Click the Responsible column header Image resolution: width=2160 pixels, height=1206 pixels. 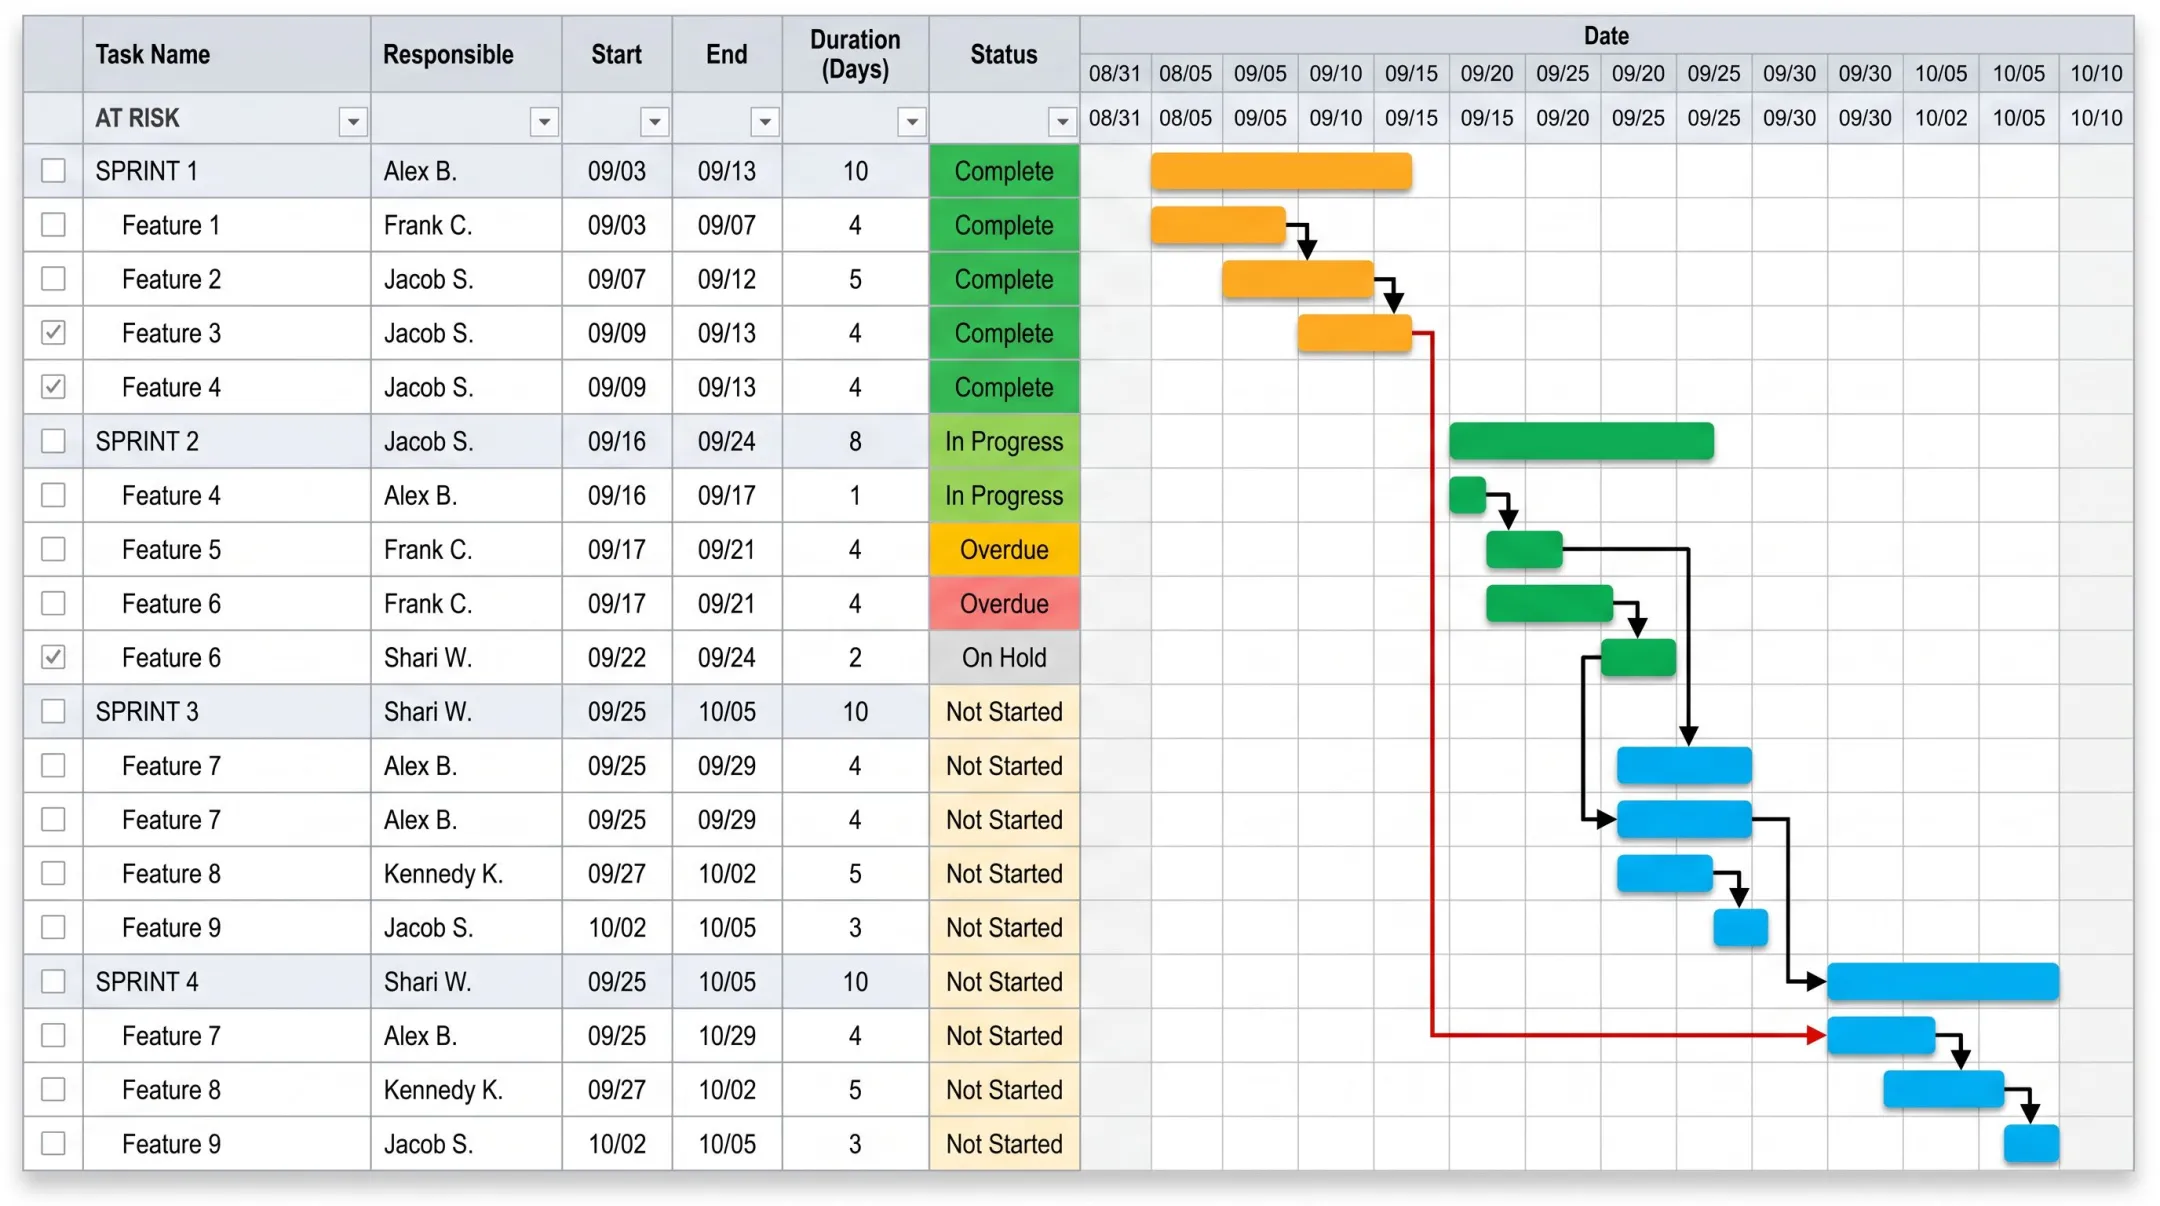(x=466, y=54)
